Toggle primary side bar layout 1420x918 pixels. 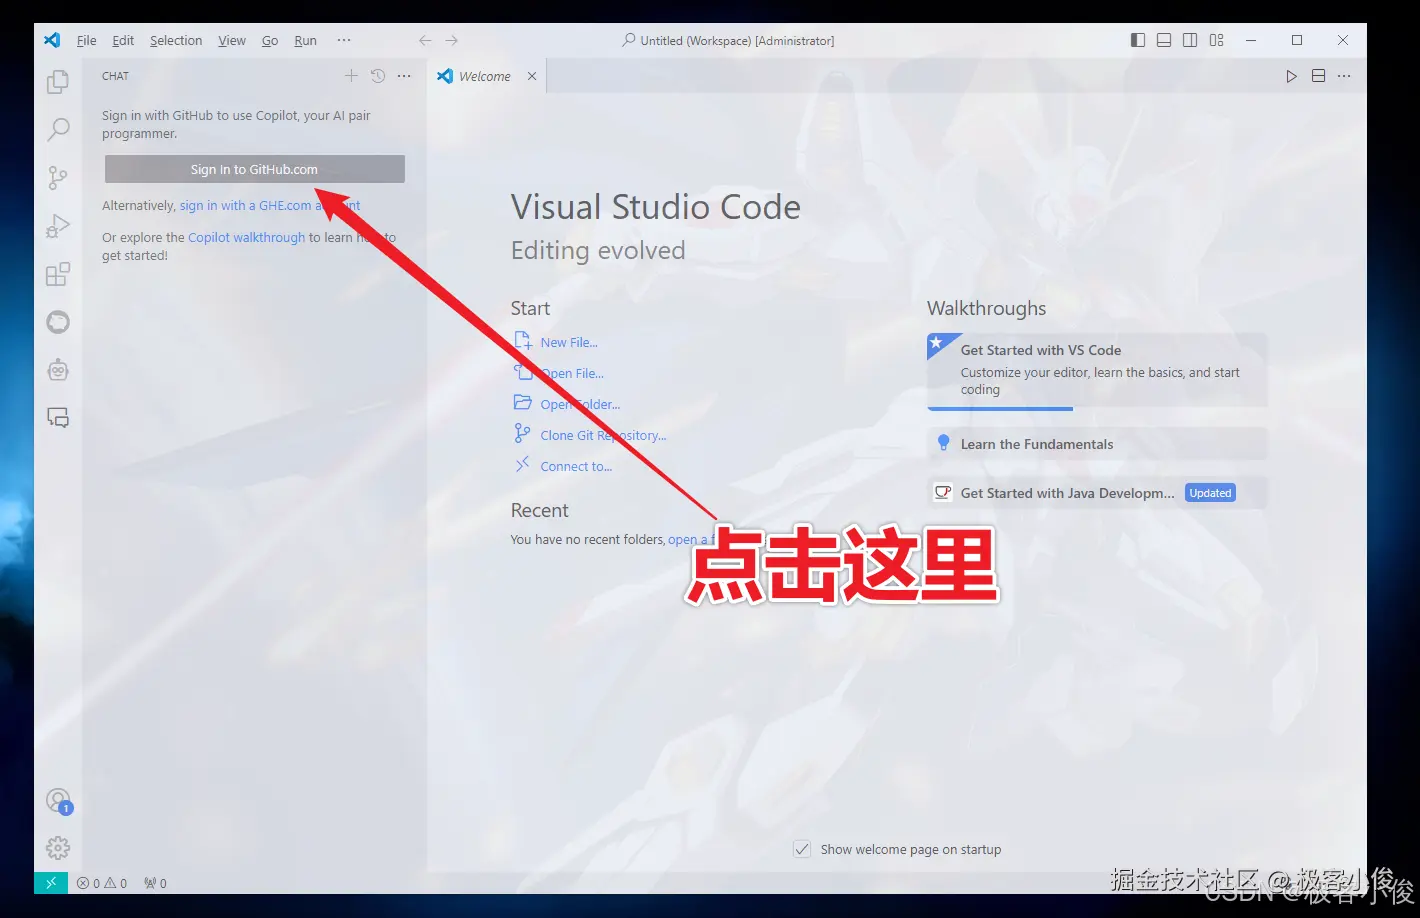1138,40
